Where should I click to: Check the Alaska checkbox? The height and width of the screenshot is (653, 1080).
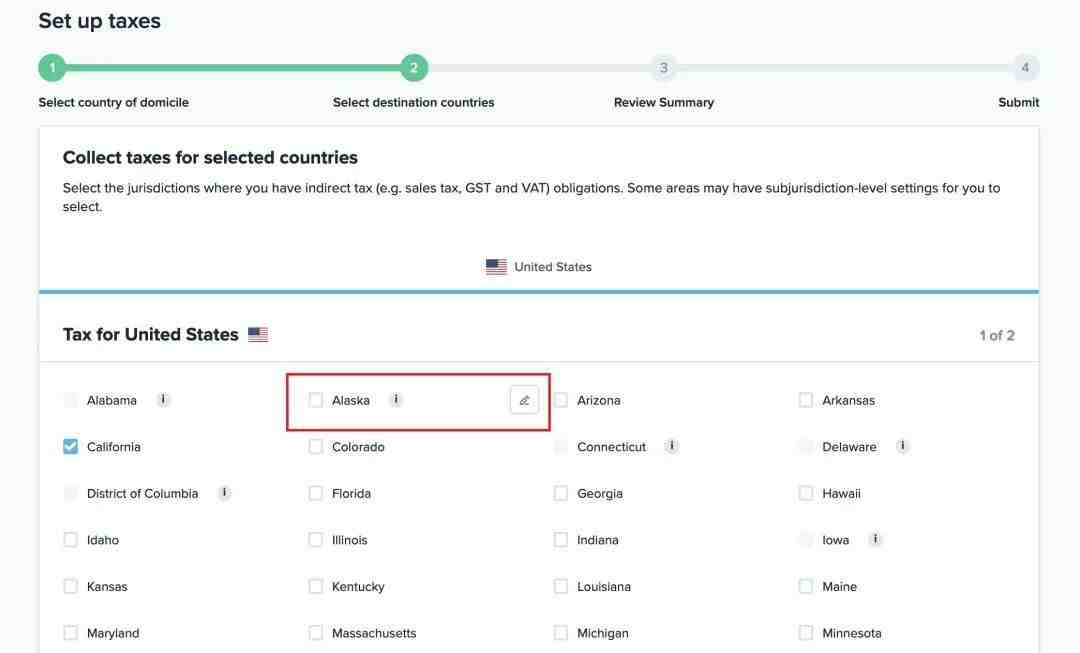click(x=315, y=400)
